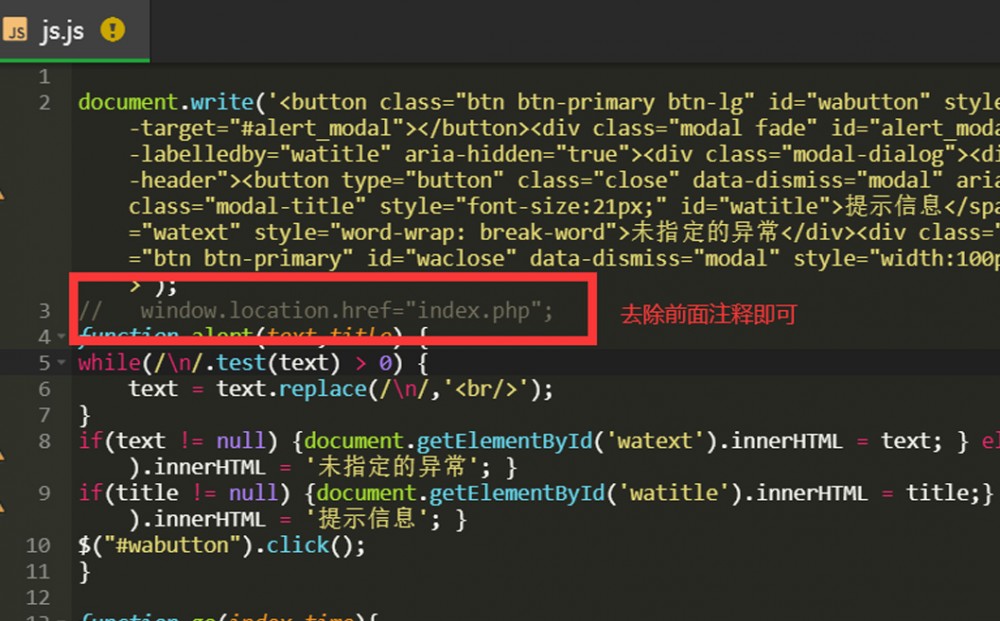This screenshot has height=621, width=1000.
Task: Select line number 10 in the gutter
Action: pyautogui.click(x=38, y=546)
